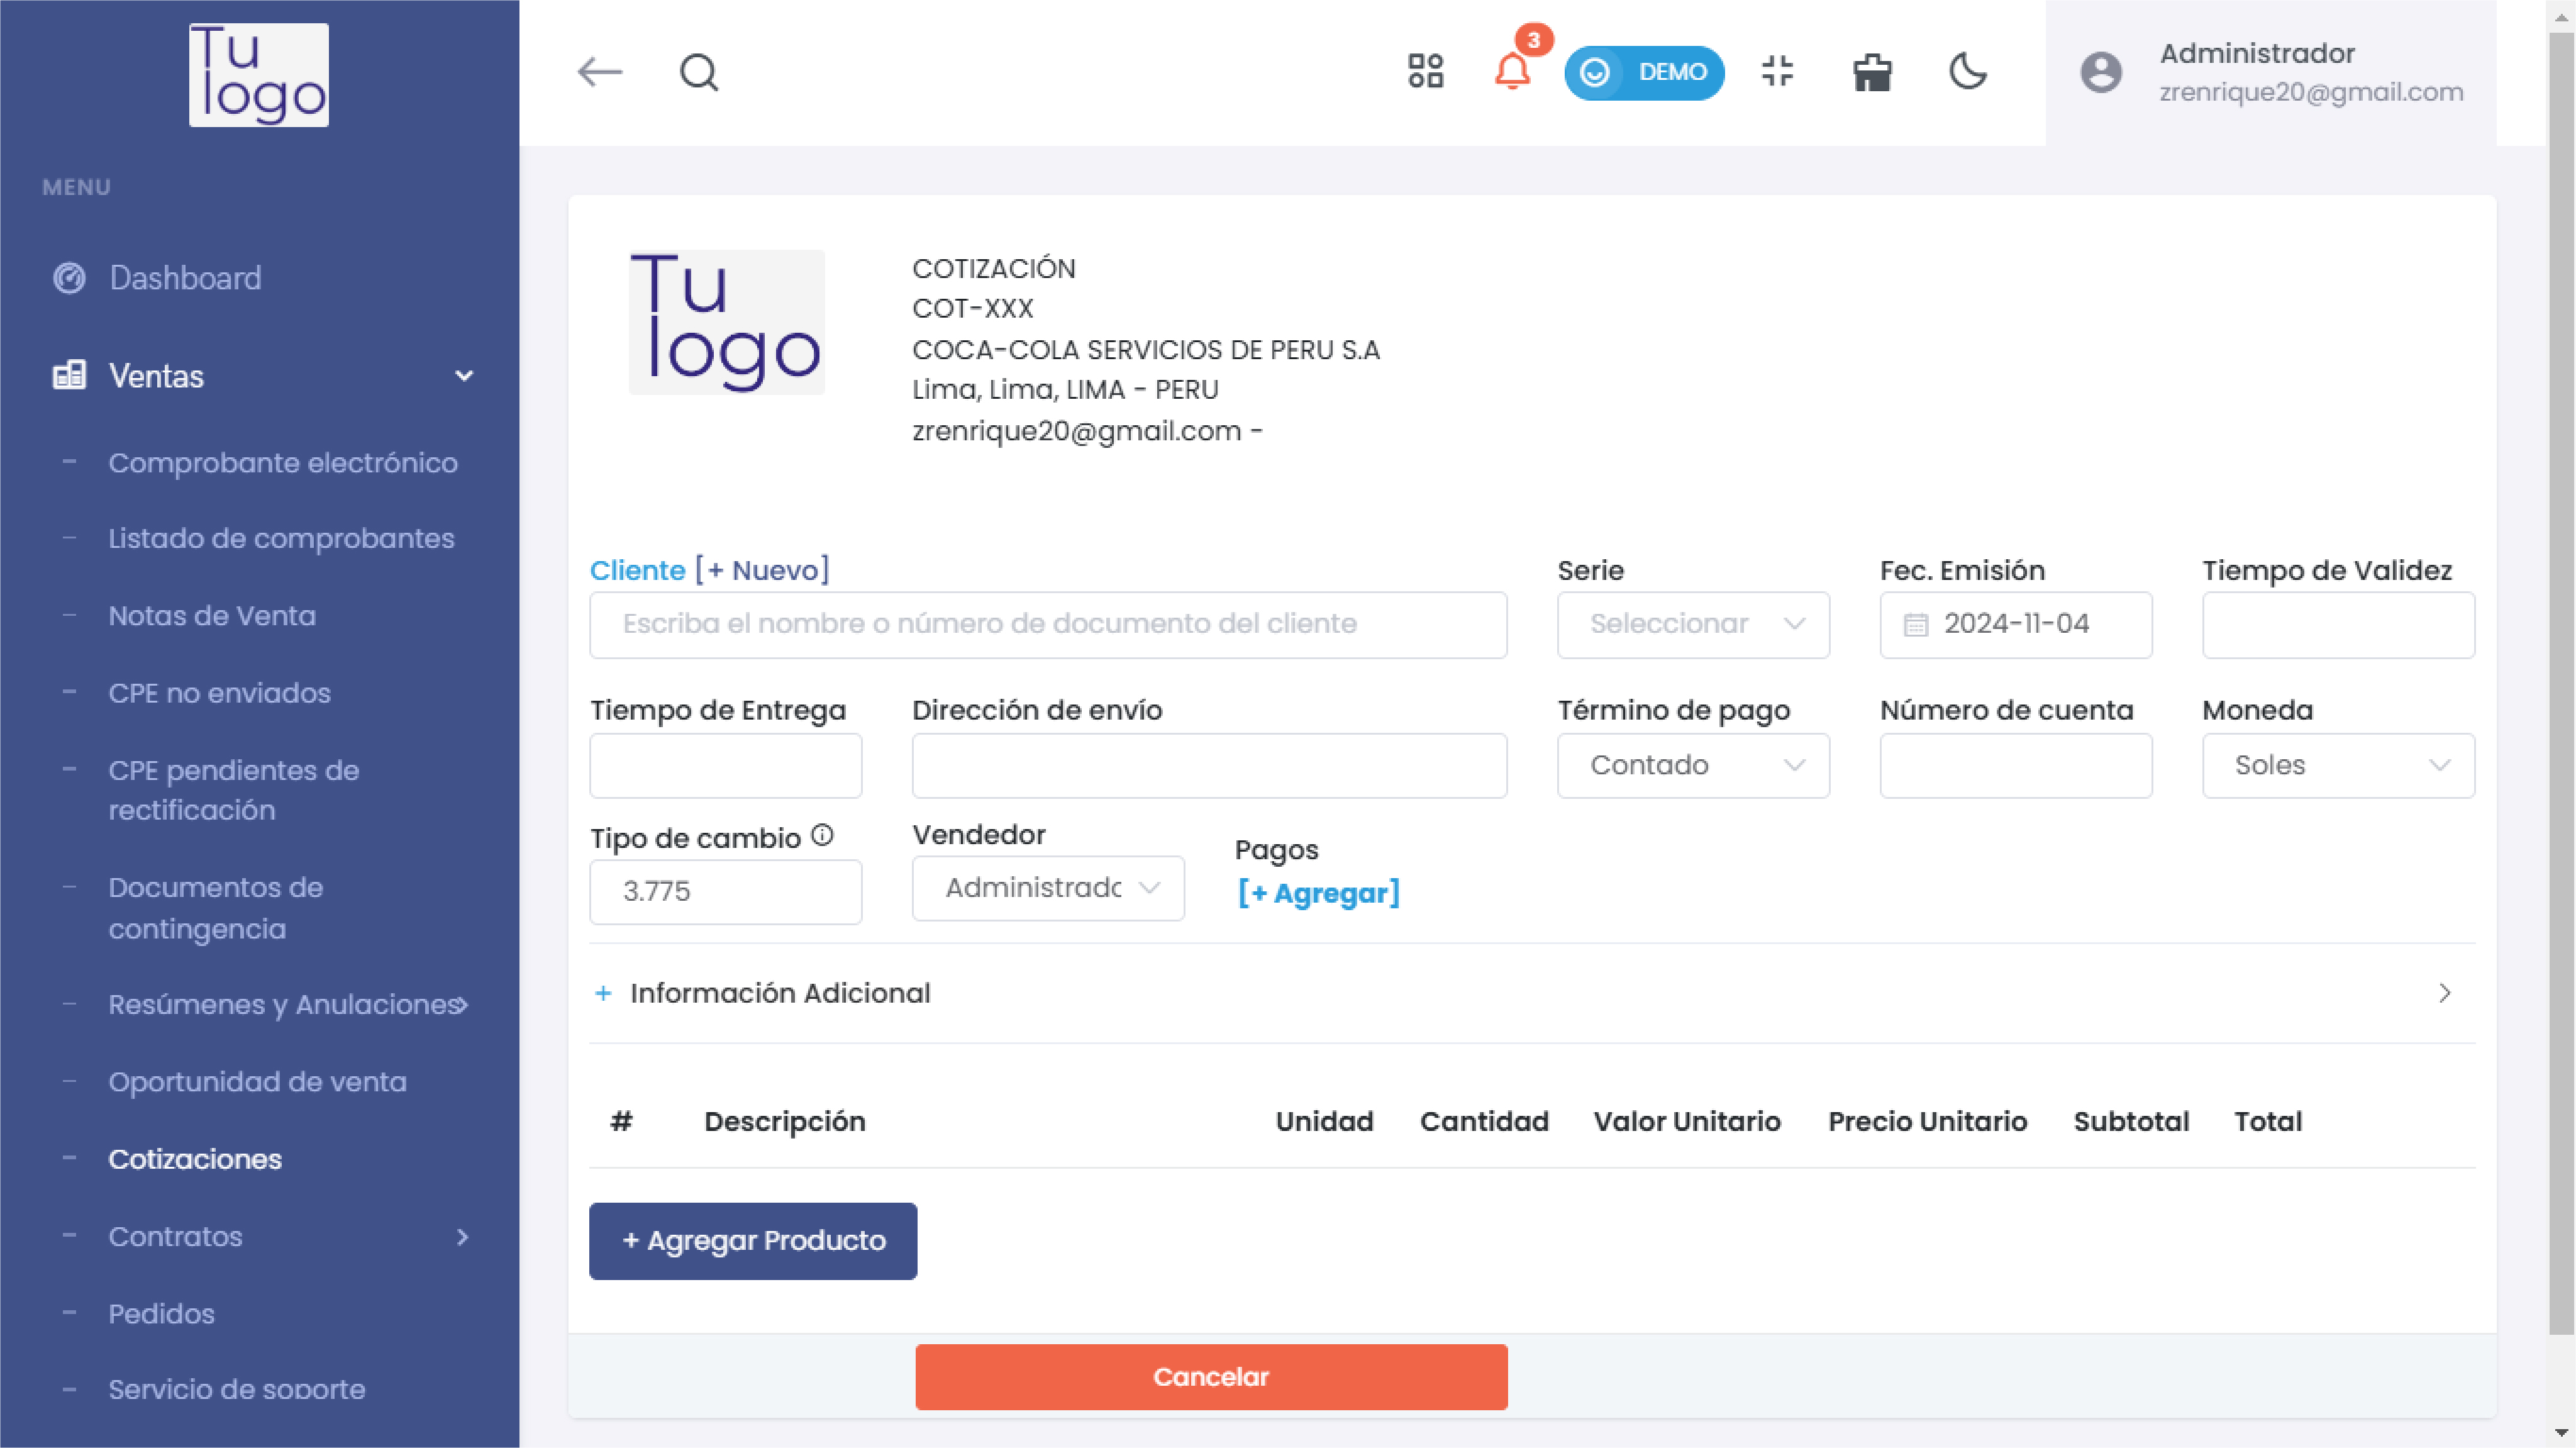Image resolution: width=2576 pixels, height=1448 pixels.
Task: Open notifications bell with badge
Action: click(x=1512, y=72)
